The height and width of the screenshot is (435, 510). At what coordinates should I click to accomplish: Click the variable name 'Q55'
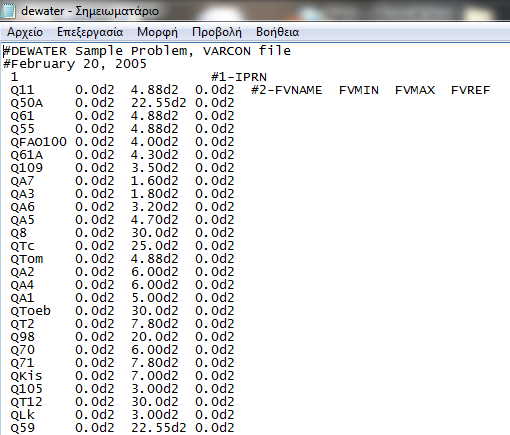coord(22,129)
